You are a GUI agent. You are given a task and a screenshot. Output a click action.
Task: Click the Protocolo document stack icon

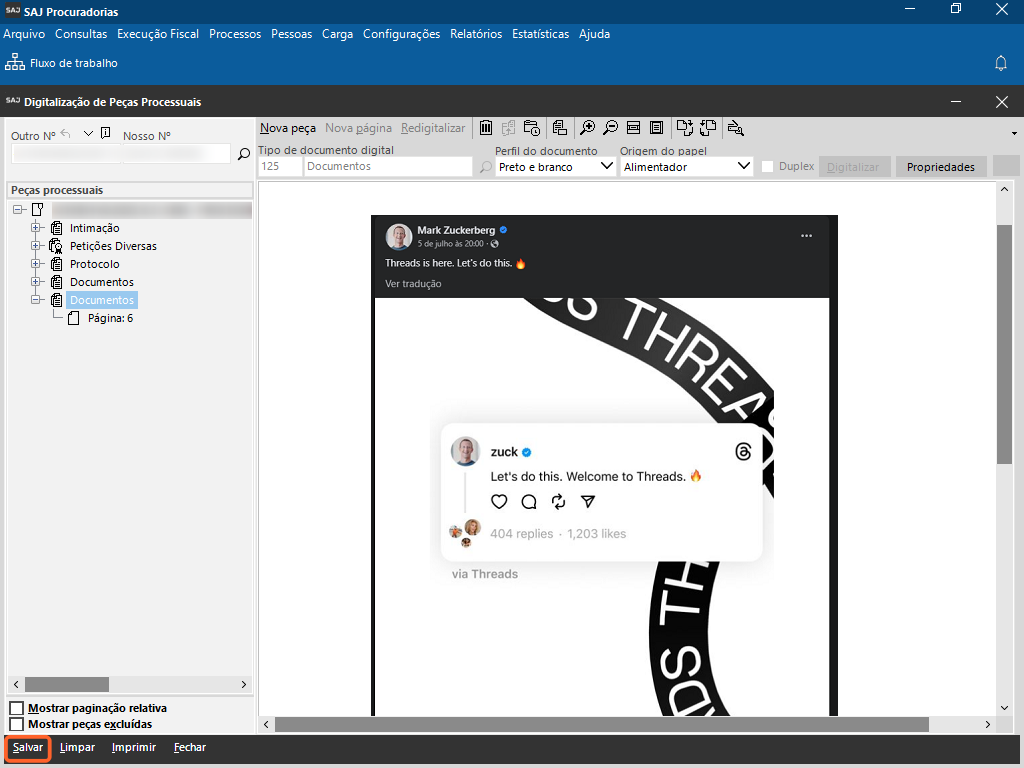point(57,264)
